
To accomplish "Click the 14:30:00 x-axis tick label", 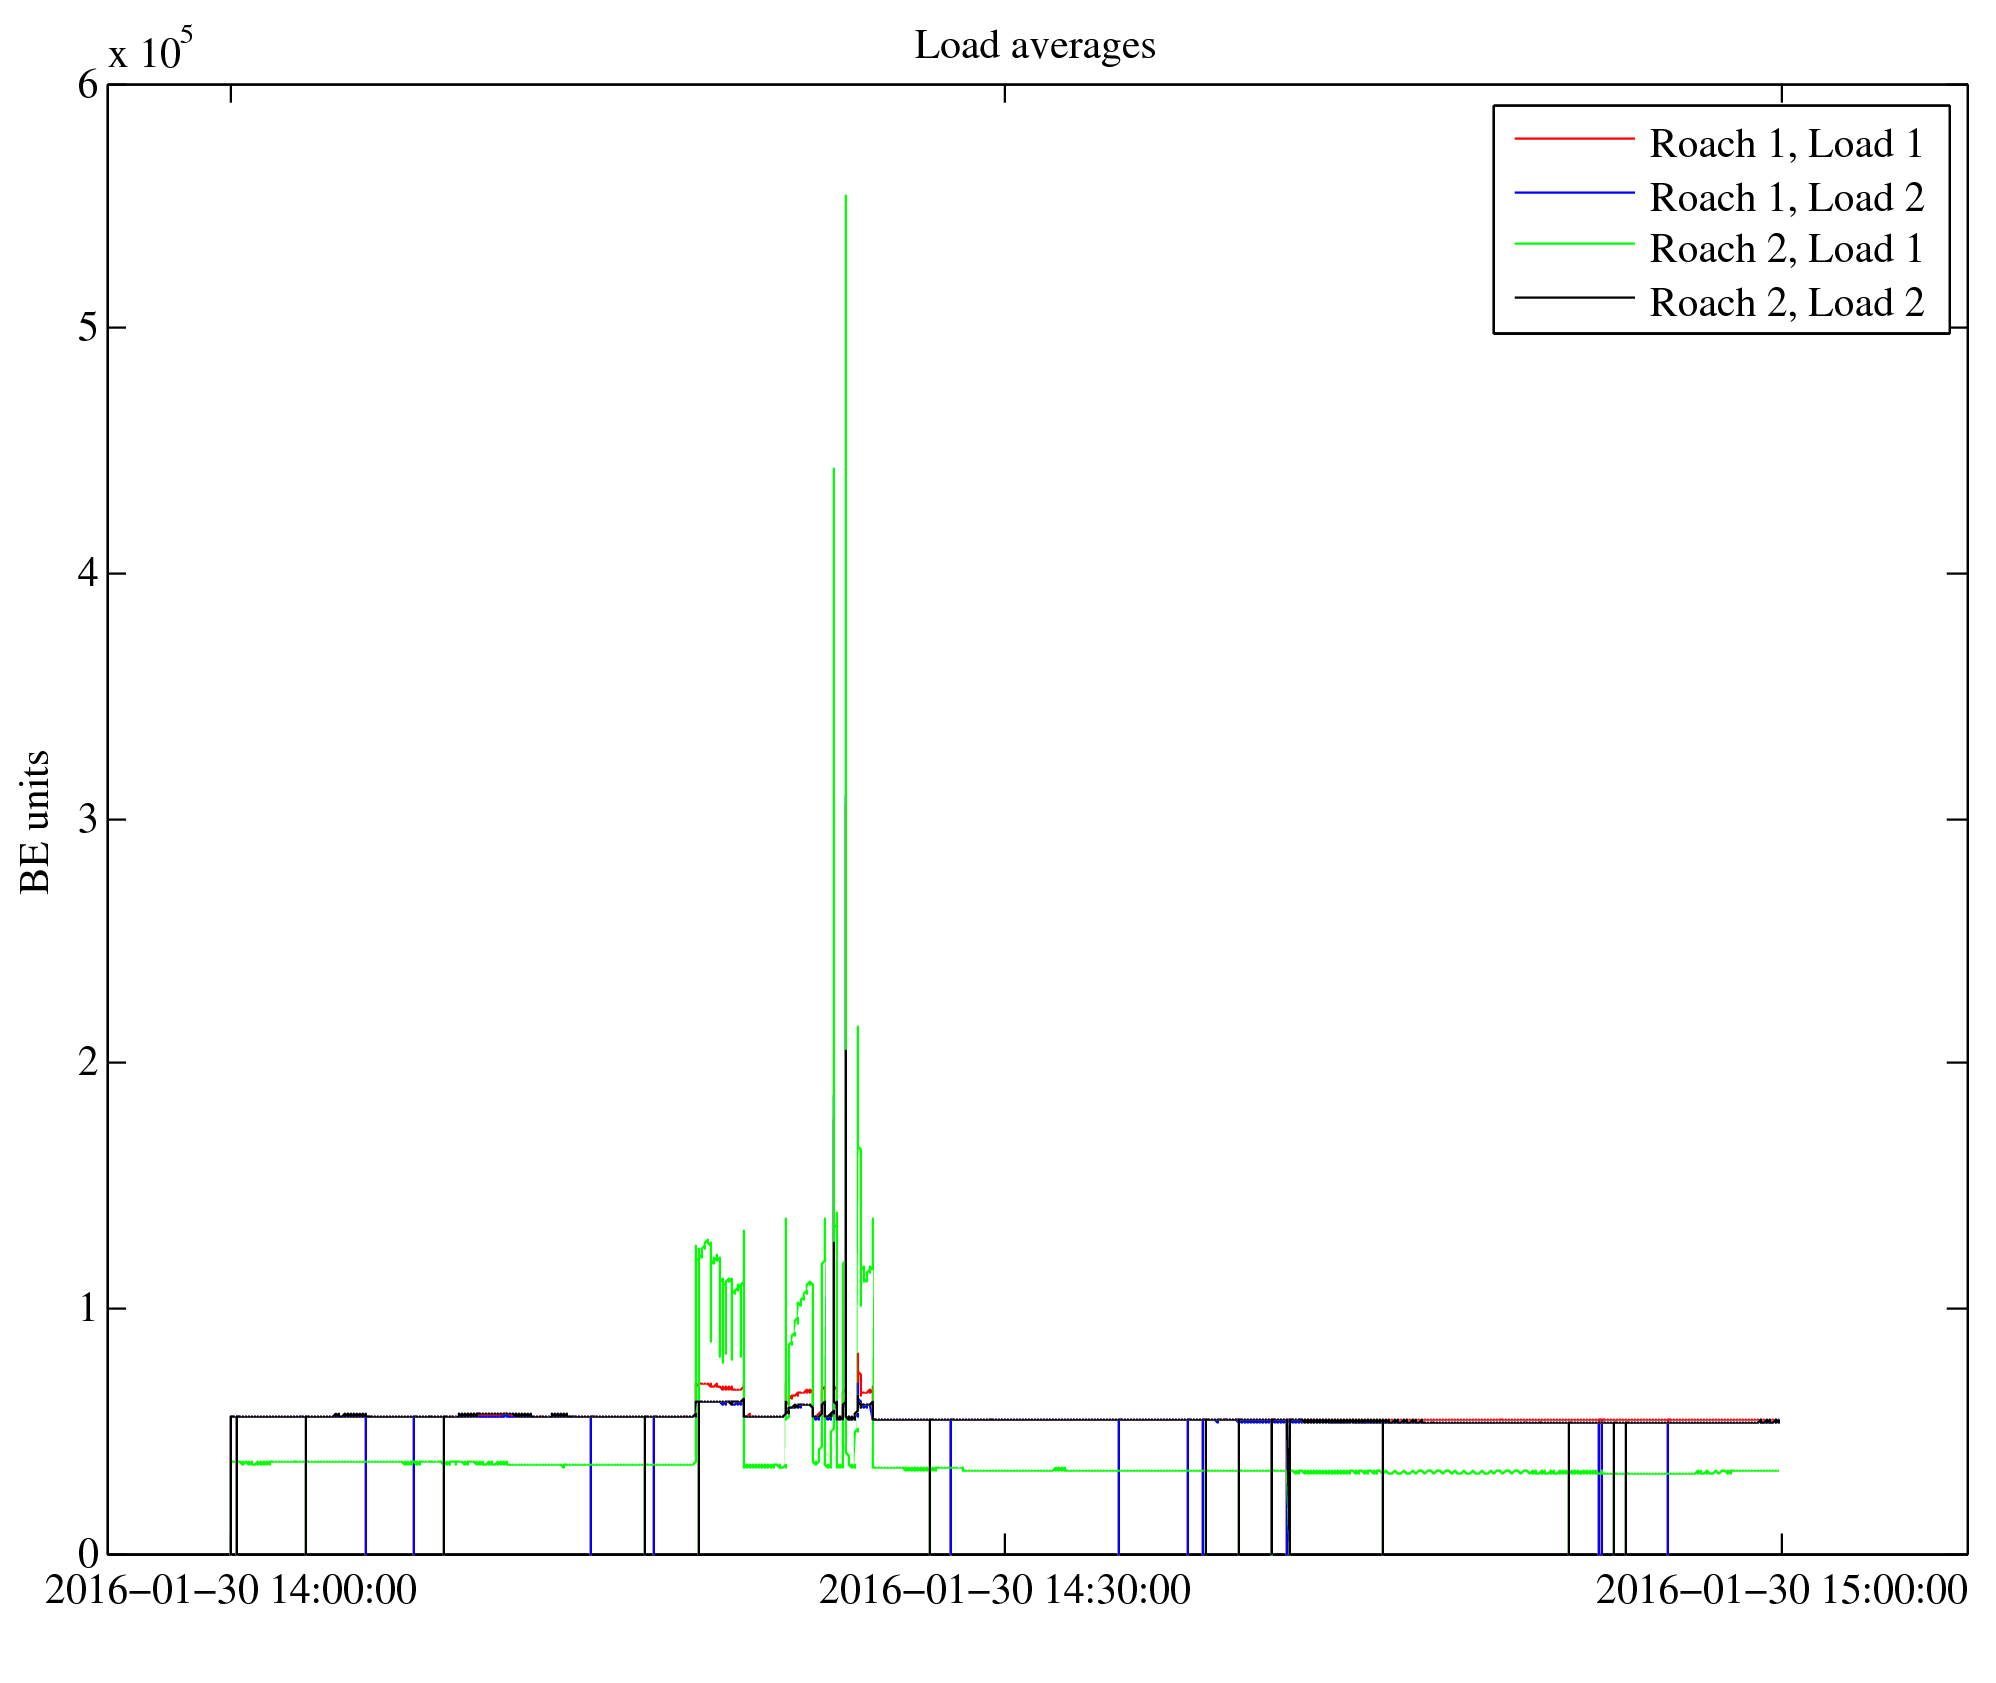I will pyautogui.click(x=1005, y=1591).
